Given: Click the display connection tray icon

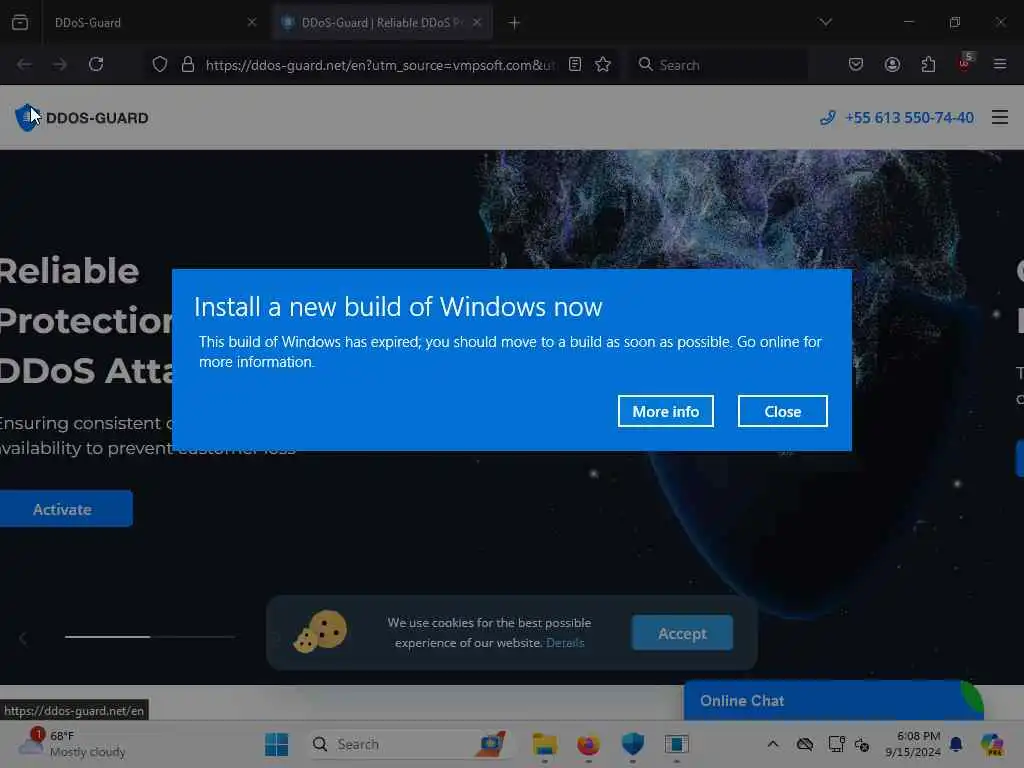Looking at the screenshot, I should pyautogui.click(x=836, y=744).
